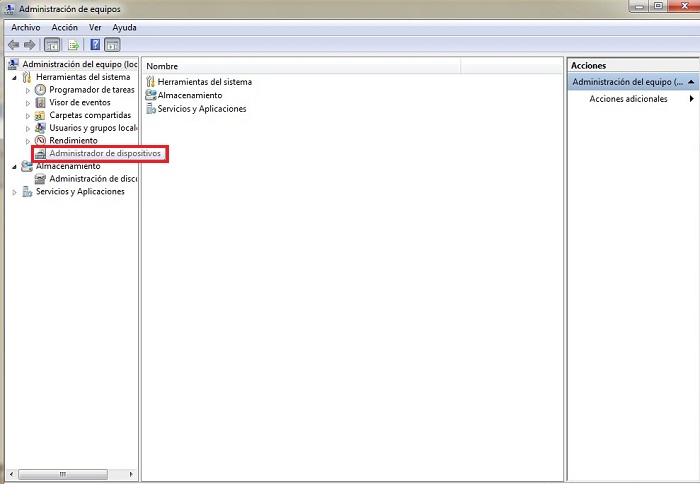Expand Carpetas compartidas node

[28, 116]
